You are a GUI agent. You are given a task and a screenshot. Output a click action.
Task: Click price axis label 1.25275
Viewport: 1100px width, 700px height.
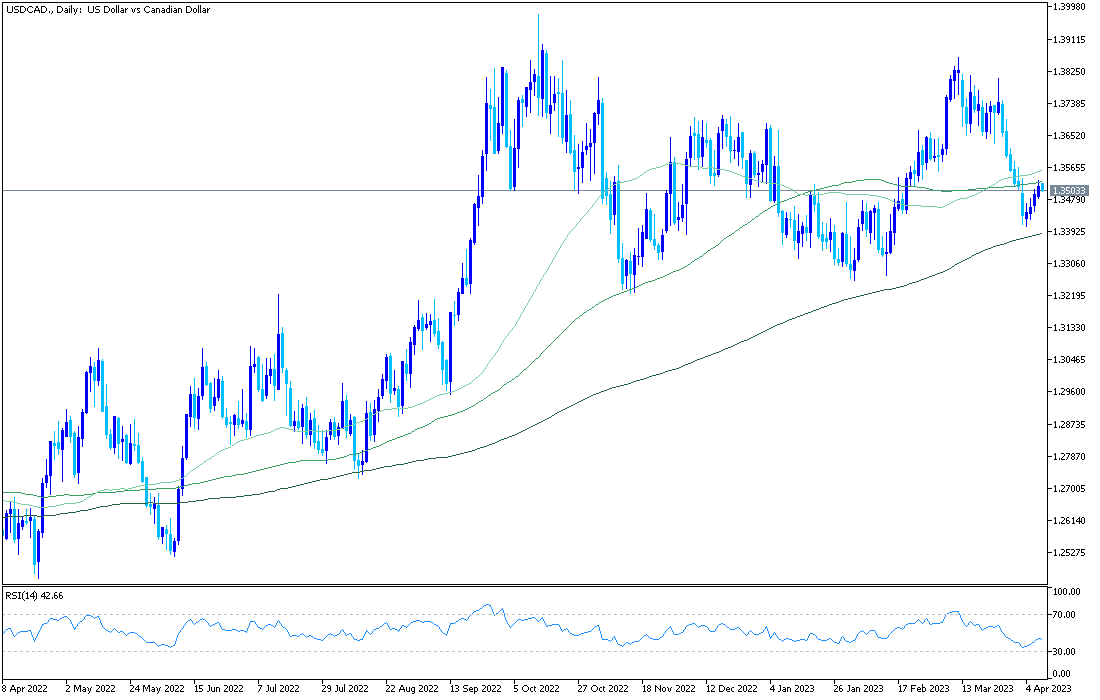coord(1070,553)
